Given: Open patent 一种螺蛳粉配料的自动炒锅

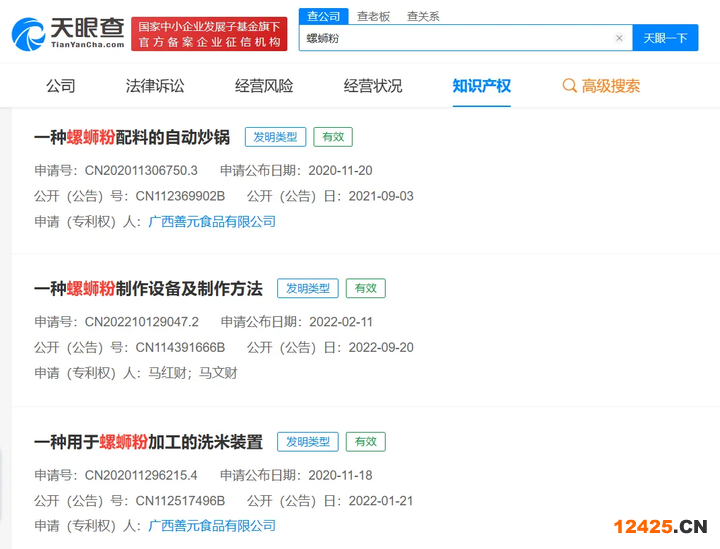Looking at the screenshot, I should pyautogui.click(x=132, y=137).
